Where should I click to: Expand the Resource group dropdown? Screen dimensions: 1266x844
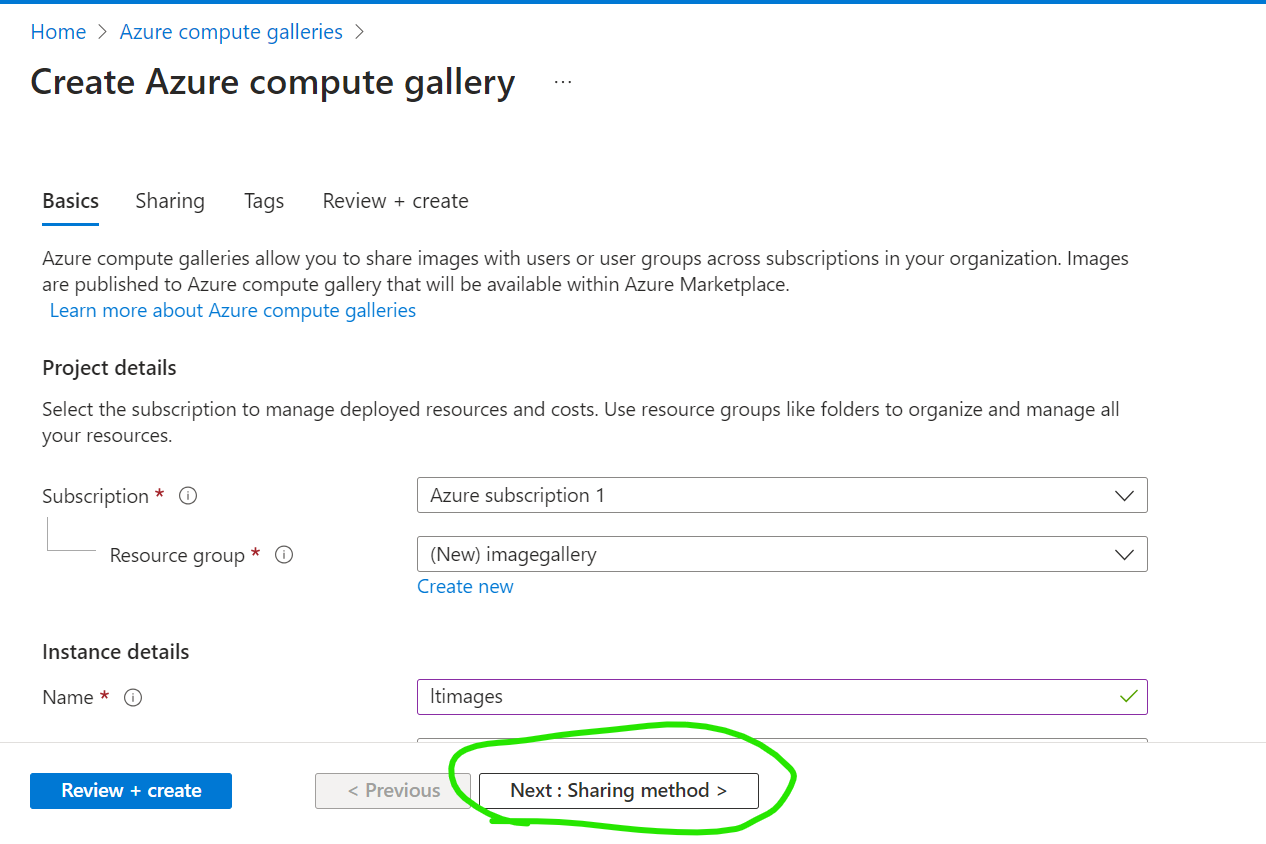coord(782,554)
